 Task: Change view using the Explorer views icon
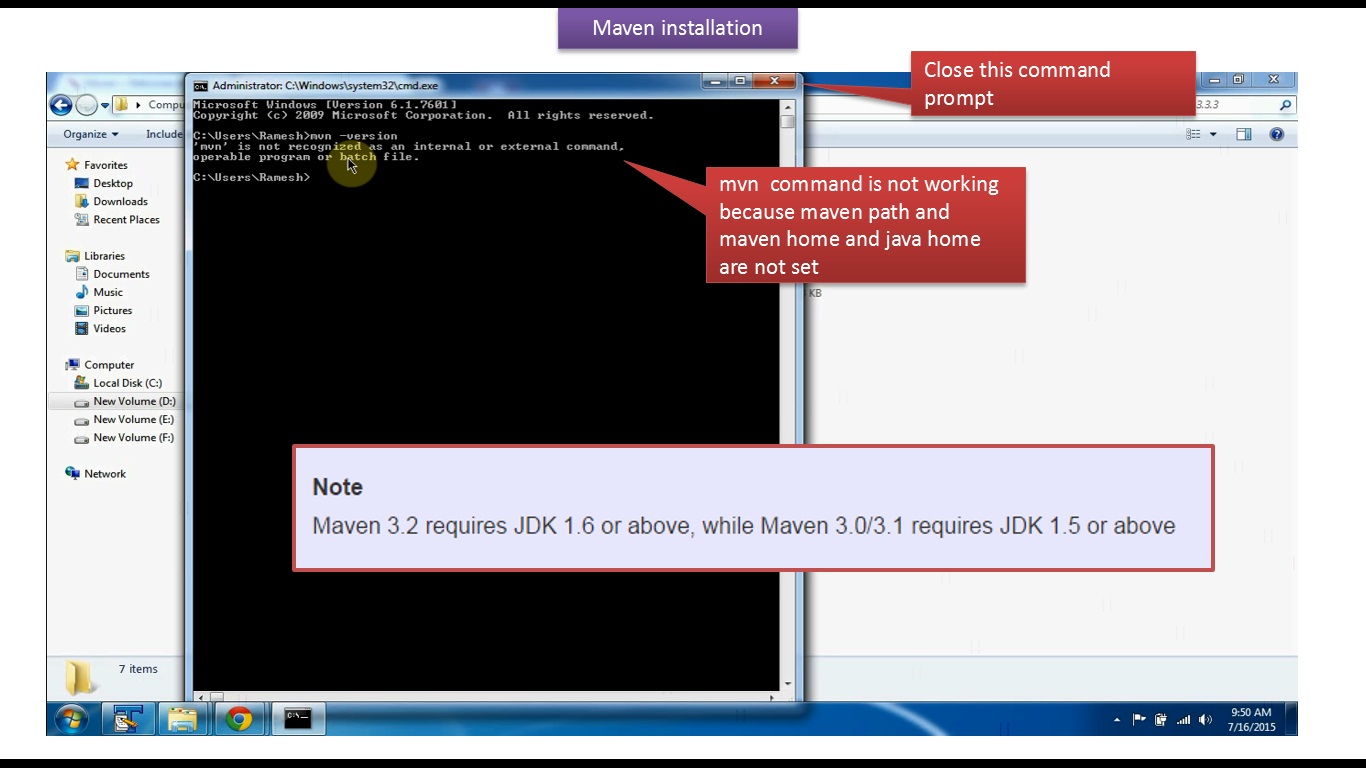pos(1193,134)
